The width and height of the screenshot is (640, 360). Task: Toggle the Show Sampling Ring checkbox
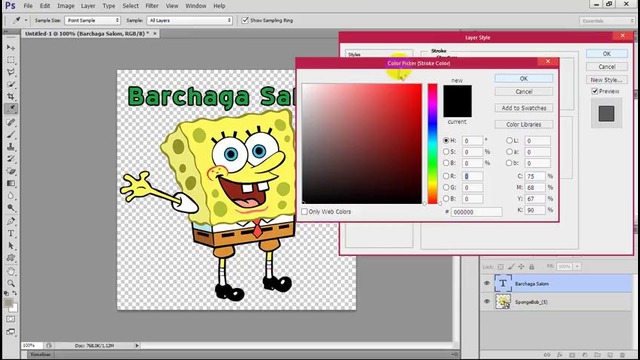point(245,20)
